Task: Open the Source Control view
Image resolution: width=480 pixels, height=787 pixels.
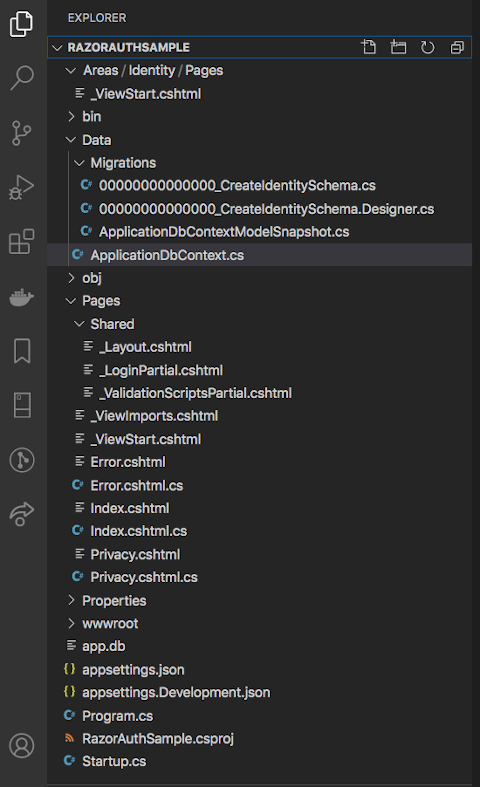Action: 22,133
